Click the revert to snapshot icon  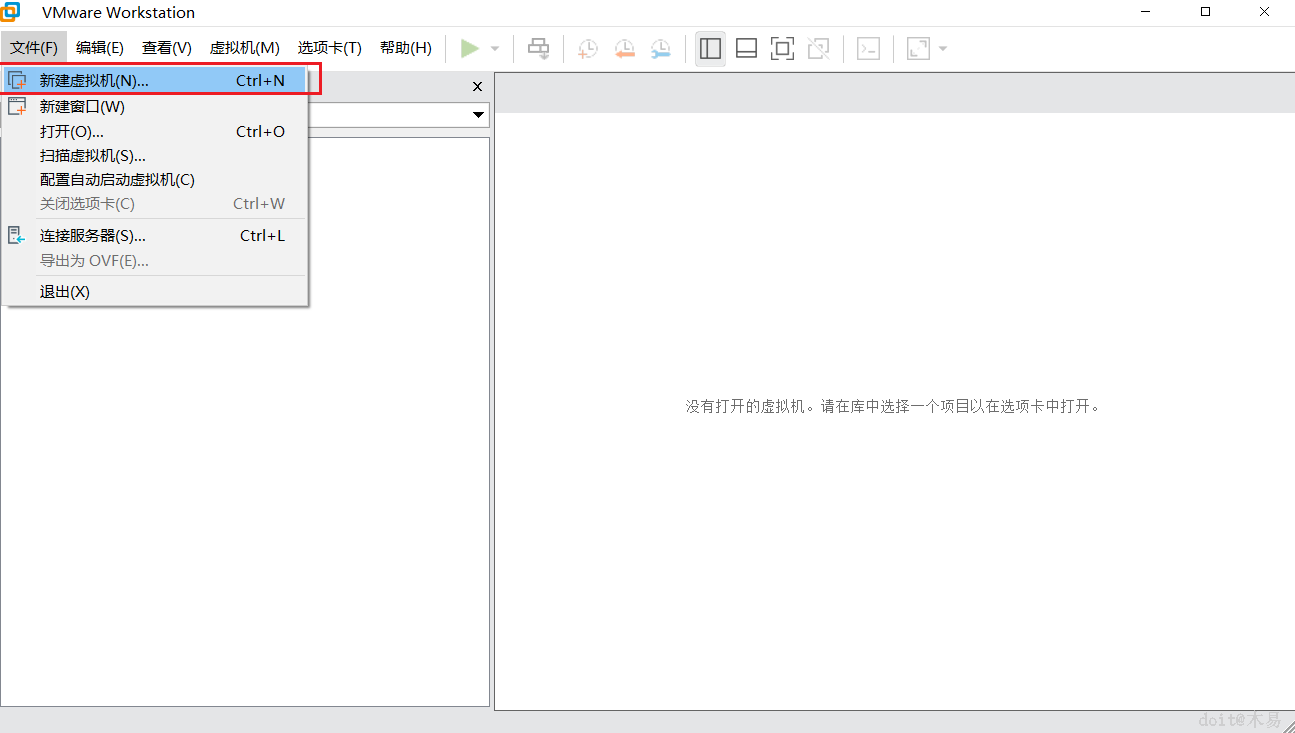(625, 48)
